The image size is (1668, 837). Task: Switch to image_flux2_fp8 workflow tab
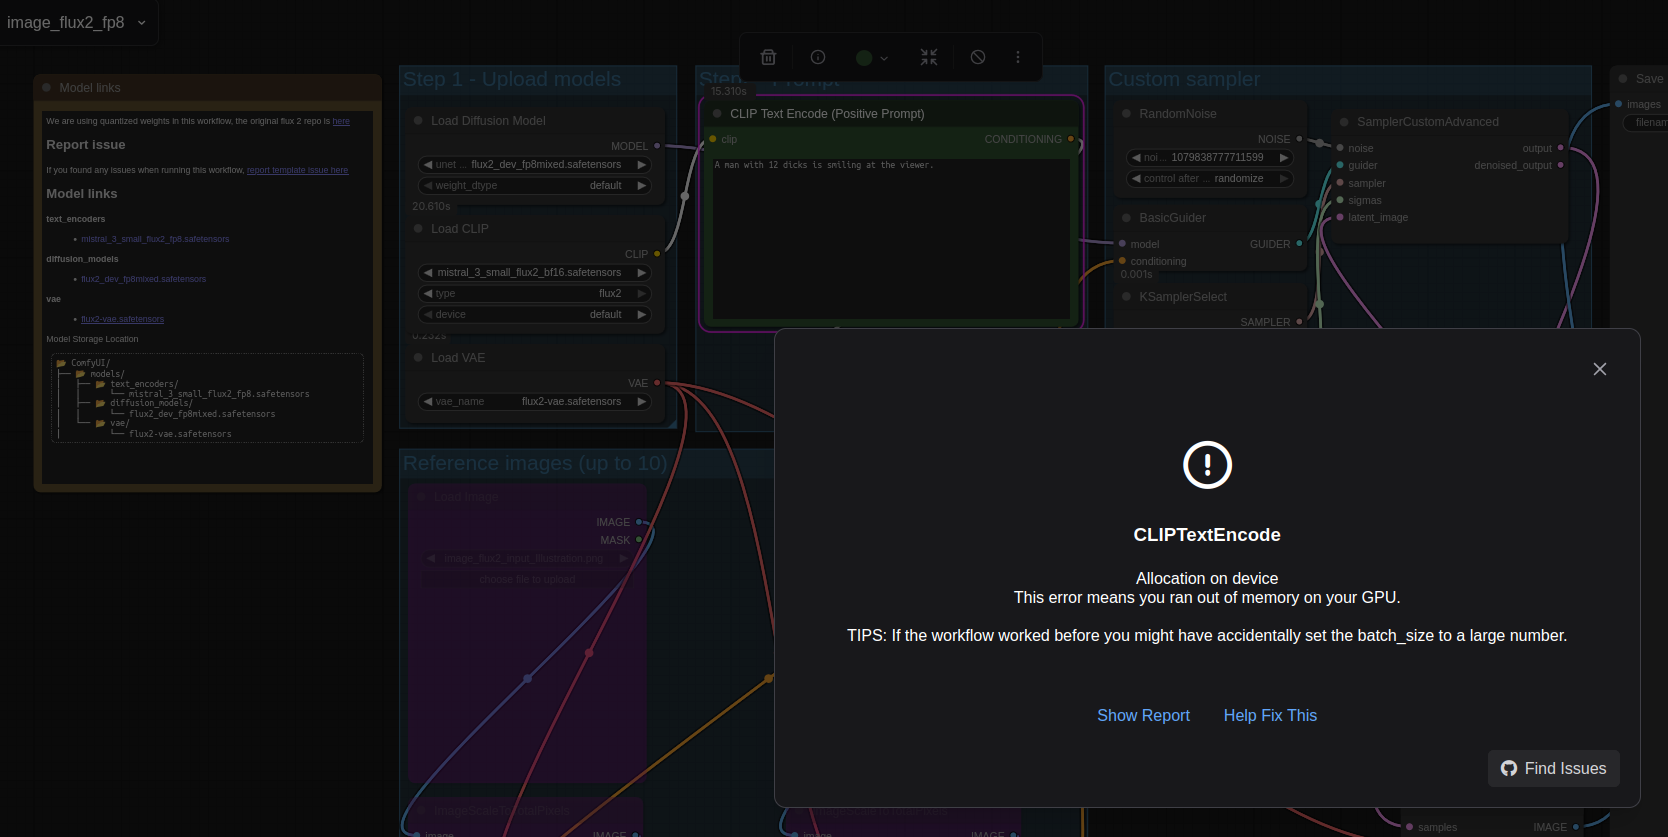pos(66,23)
